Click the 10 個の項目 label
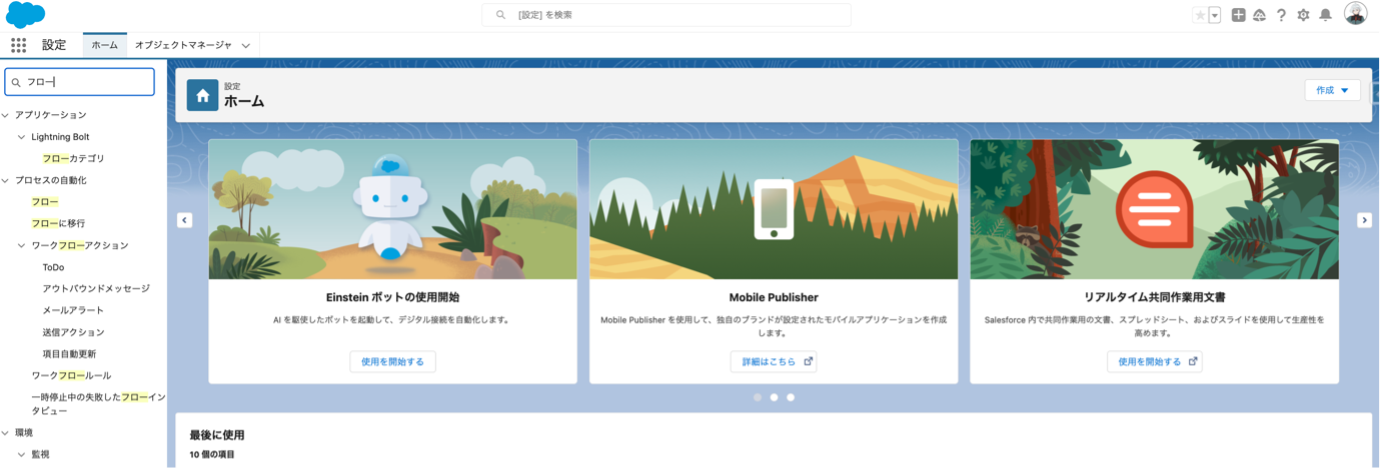The image size is (1384, 470). tap(212, 455)
